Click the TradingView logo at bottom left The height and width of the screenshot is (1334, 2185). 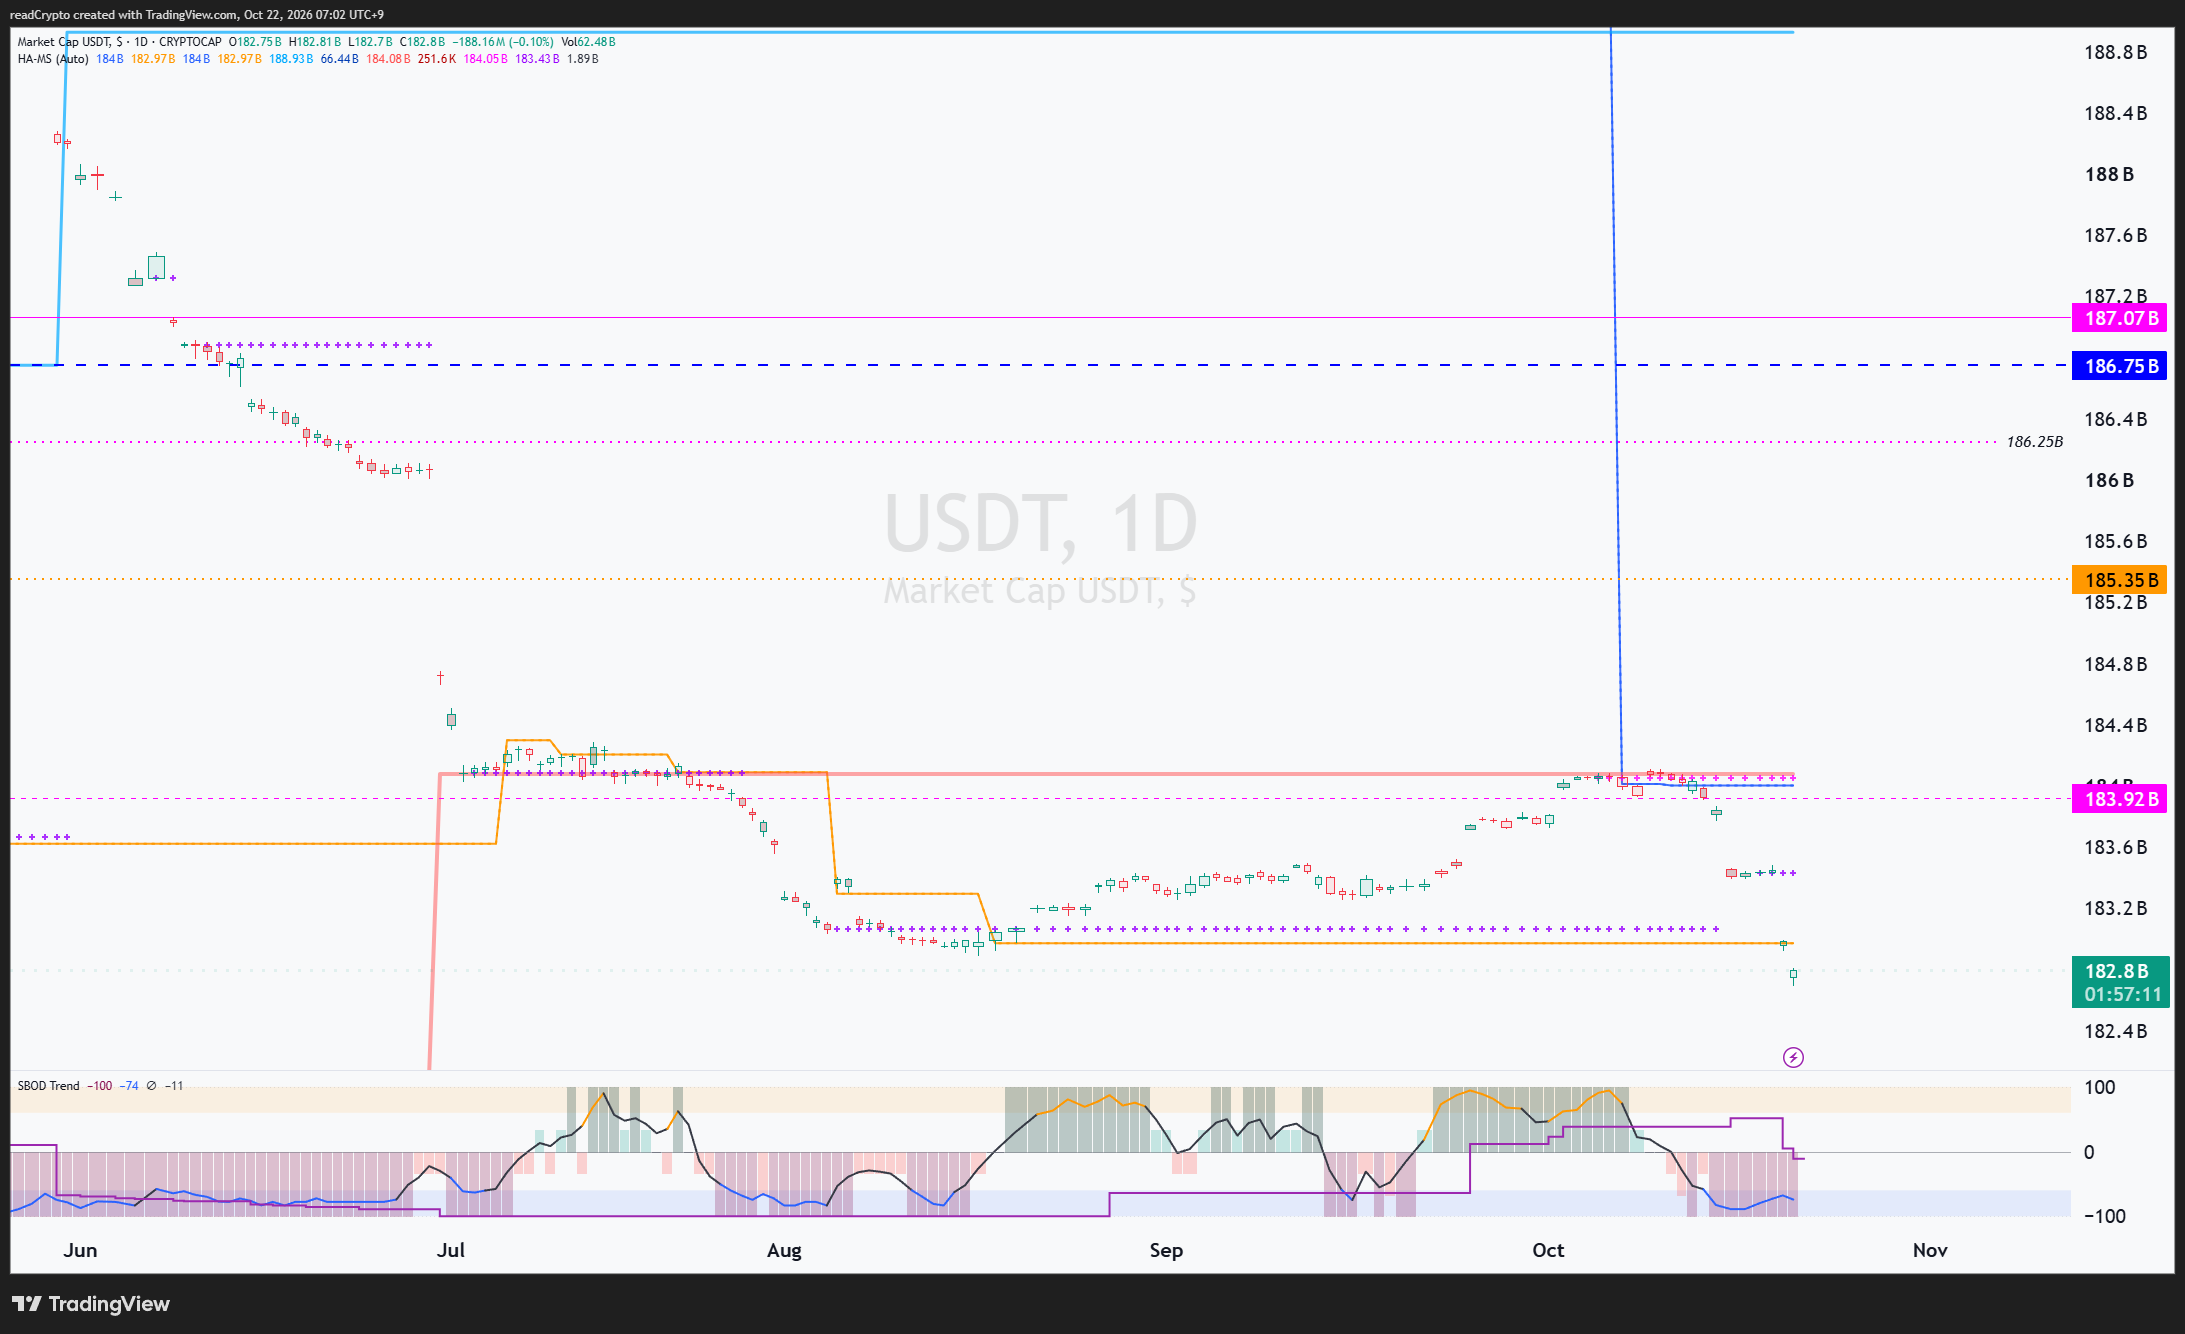coord(91,1304)
